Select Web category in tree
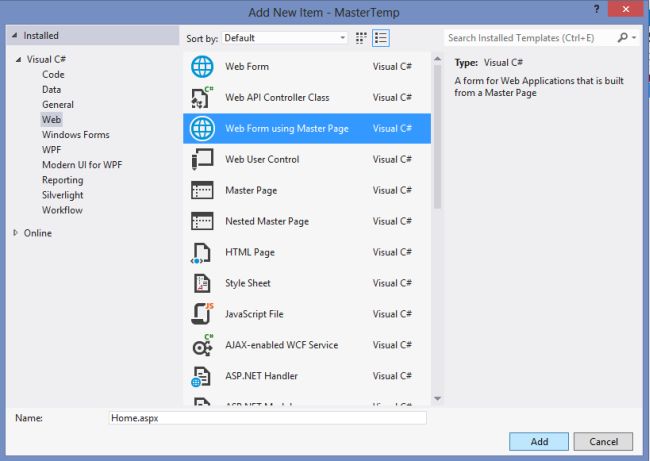The height and width of the screenshot is (461, 650). [x=51, y=119]
